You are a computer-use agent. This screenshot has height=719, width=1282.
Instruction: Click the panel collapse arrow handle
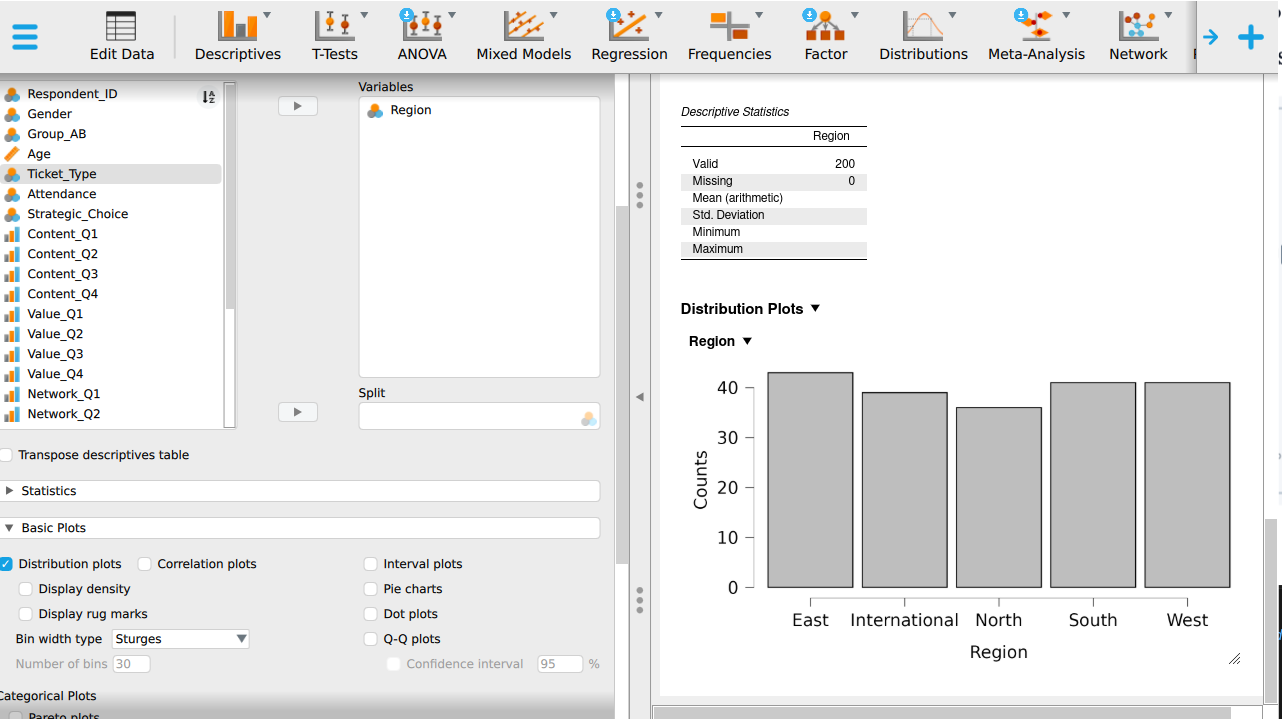tap(640, 397)
